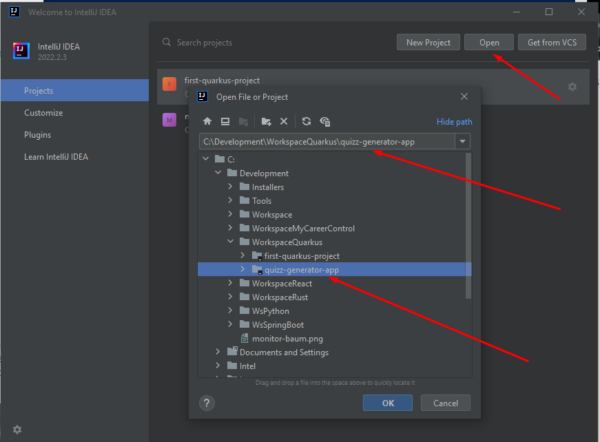Select quizz-generator-app in tree
The width and height of the screenshot is (600, 442).
334,269
